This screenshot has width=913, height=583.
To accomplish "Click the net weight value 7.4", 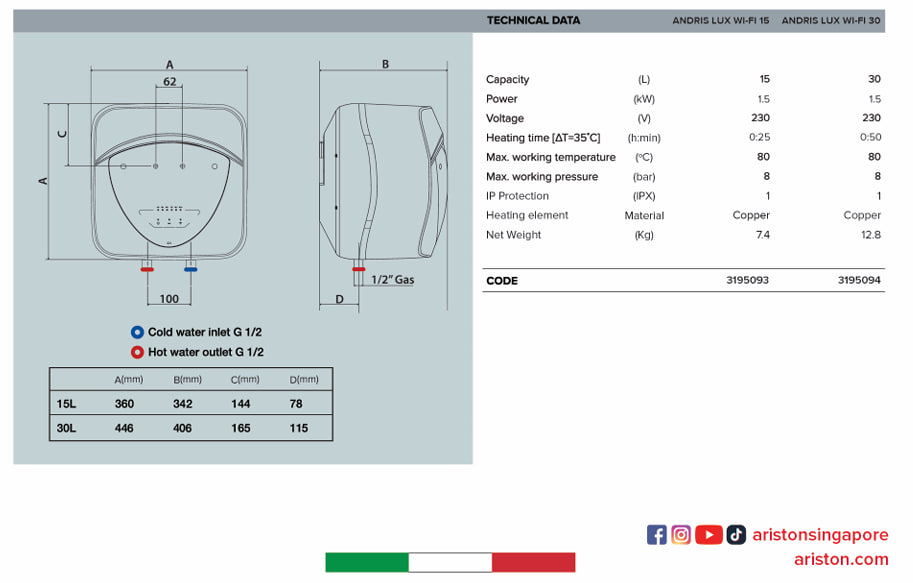I will [763, 235].
